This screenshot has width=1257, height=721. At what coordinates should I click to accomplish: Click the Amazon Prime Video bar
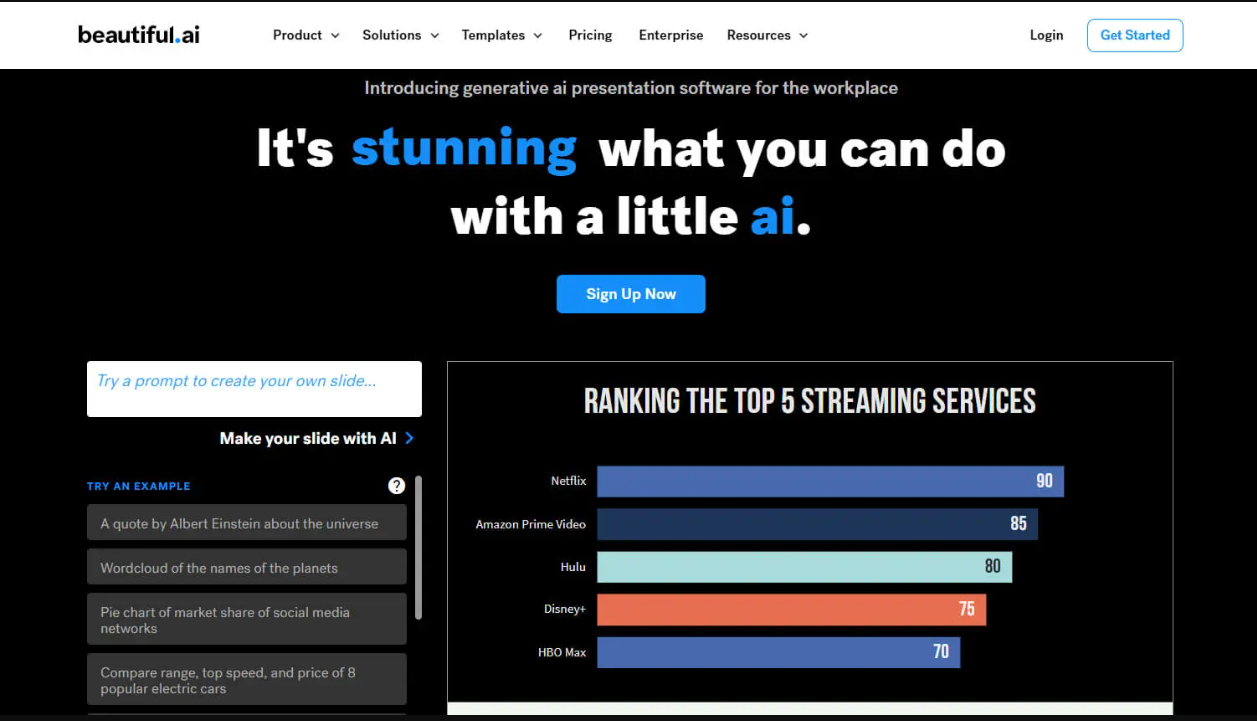click(817, 524)
